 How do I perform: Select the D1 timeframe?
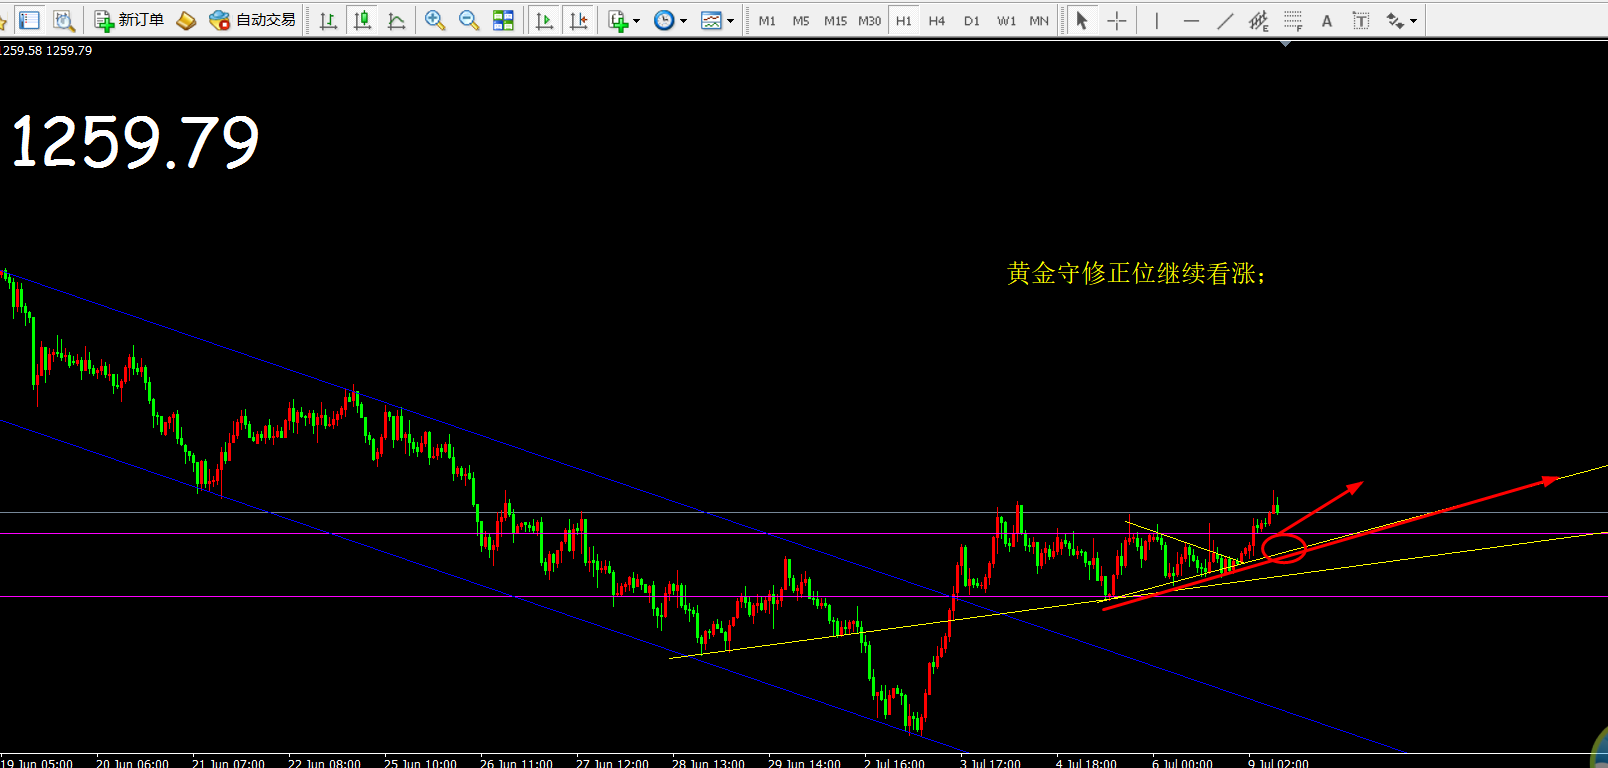coord(971,20)
